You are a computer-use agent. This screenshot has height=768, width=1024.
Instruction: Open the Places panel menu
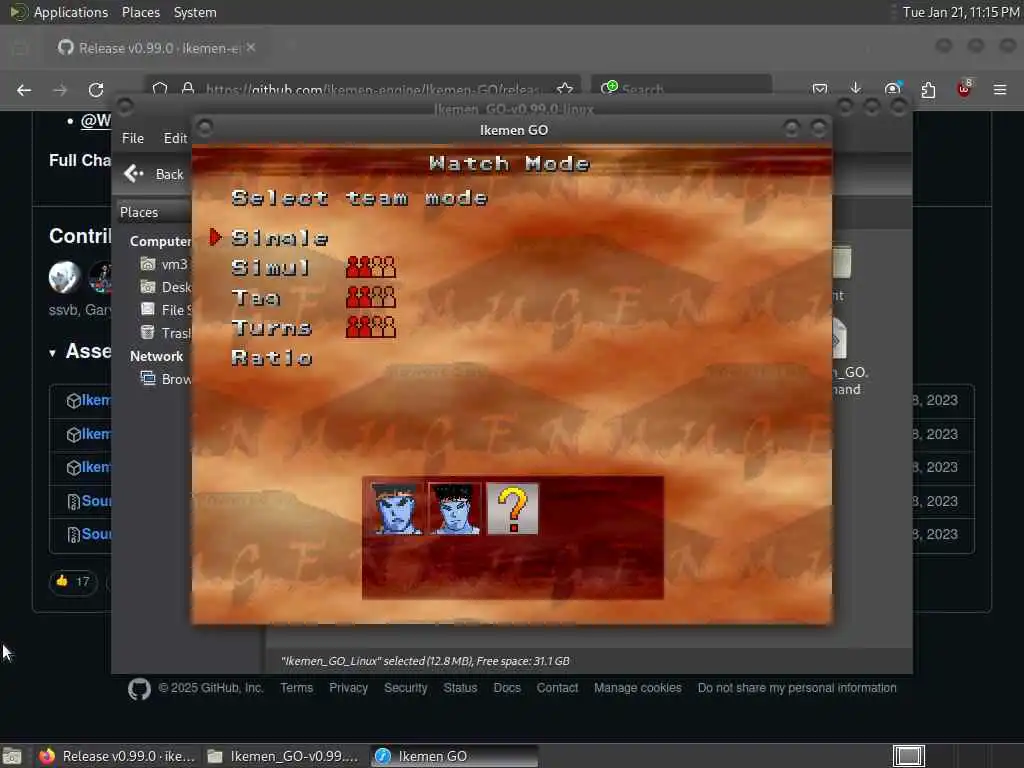point(140,12)
